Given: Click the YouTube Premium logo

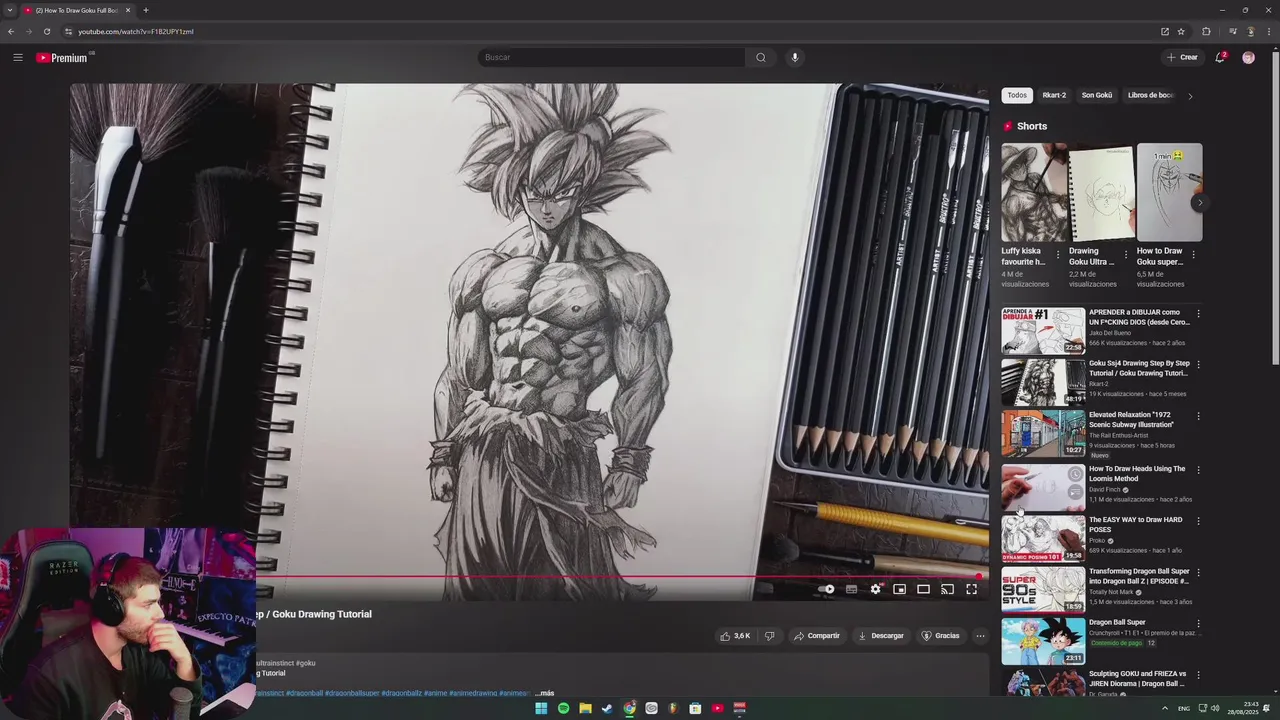Looking at the screenshot, I should (x=64, y=57).
